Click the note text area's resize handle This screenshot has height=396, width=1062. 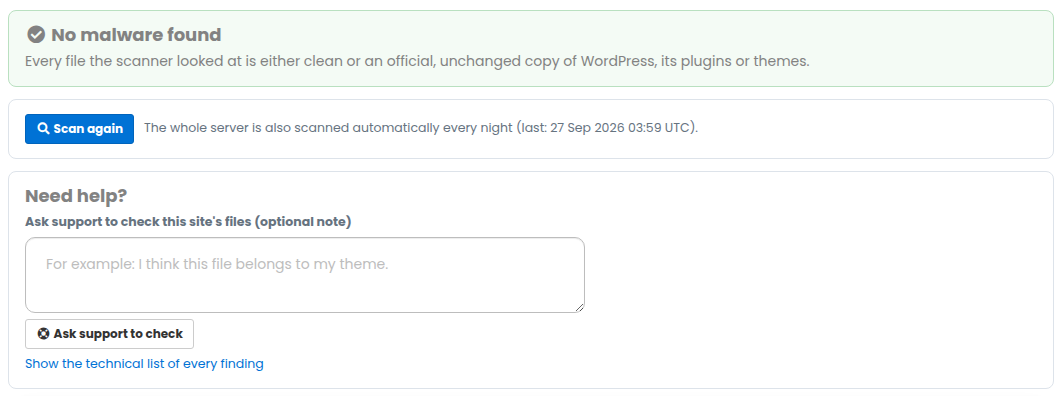(579, 307)
